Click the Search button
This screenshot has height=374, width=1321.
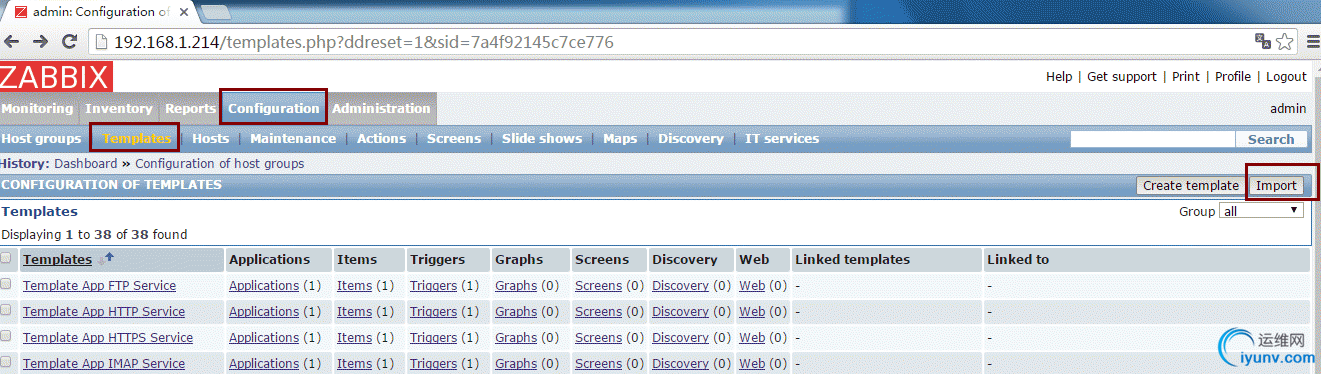(x=1271, y=139)
